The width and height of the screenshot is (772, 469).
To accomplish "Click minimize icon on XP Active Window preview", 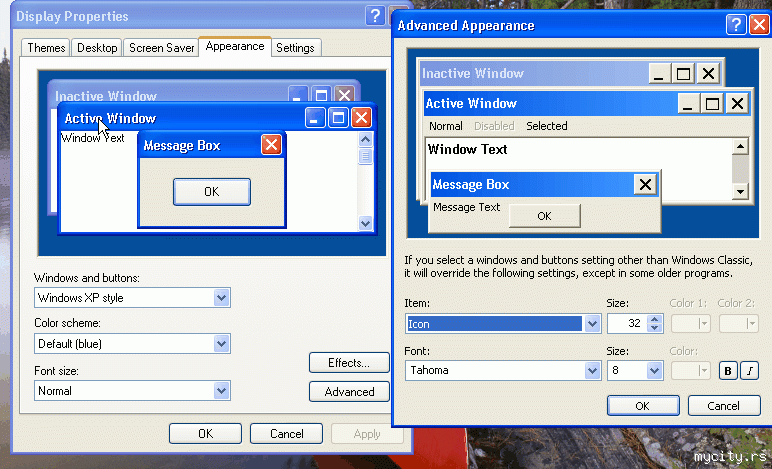I will coord(315,118).
